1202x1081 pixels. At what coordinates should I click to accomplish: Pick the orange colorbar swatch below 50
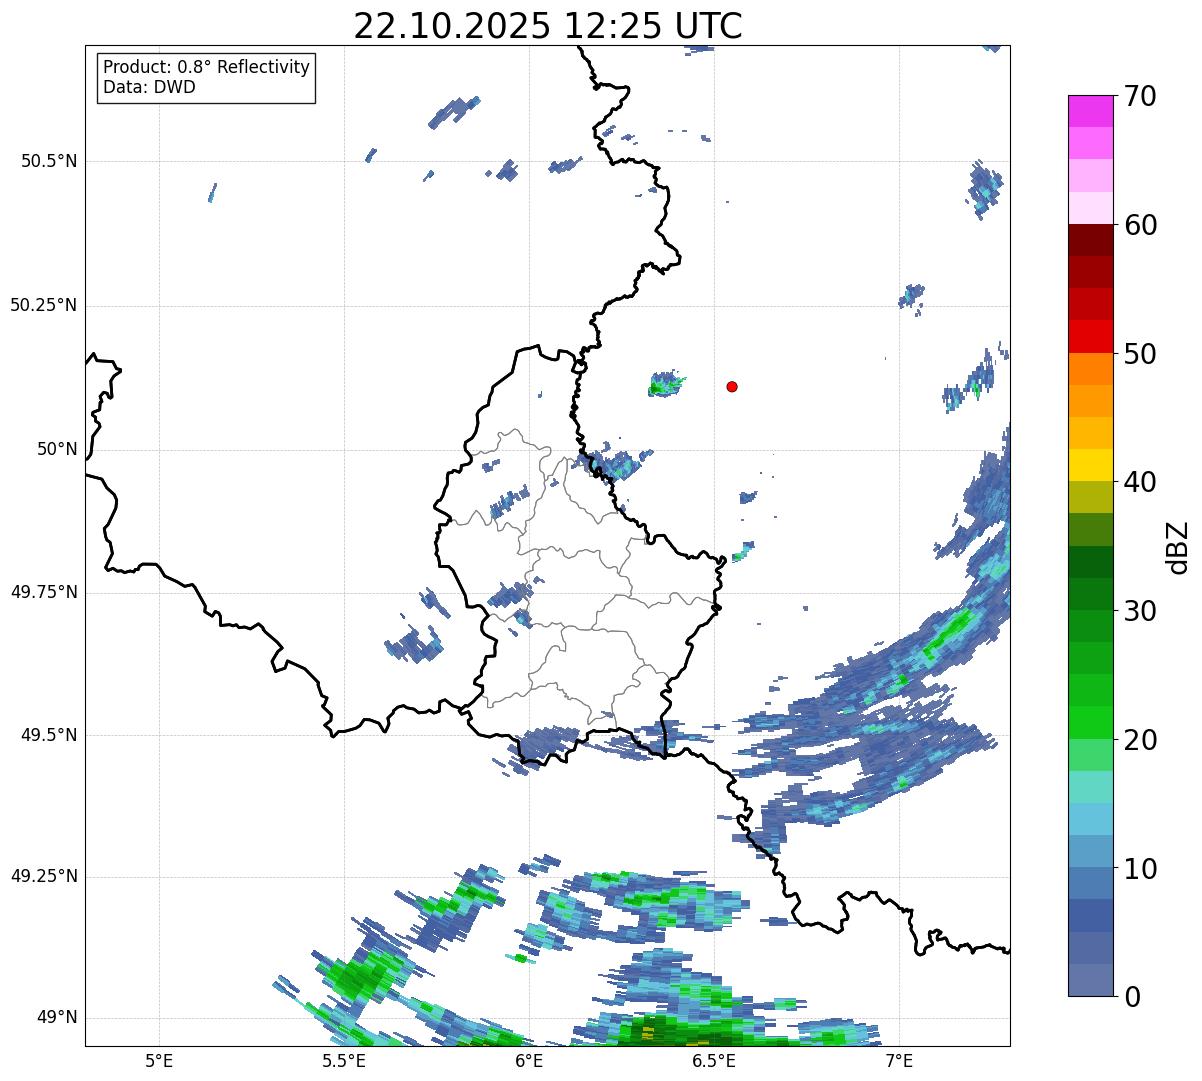pyautogui.click(x=1090, y=369)
